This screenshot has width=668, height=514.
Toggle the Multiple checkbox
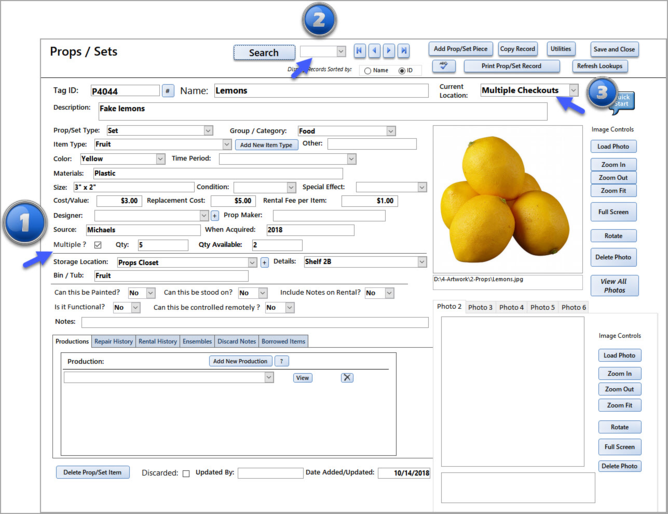click(x=98, y=245)
